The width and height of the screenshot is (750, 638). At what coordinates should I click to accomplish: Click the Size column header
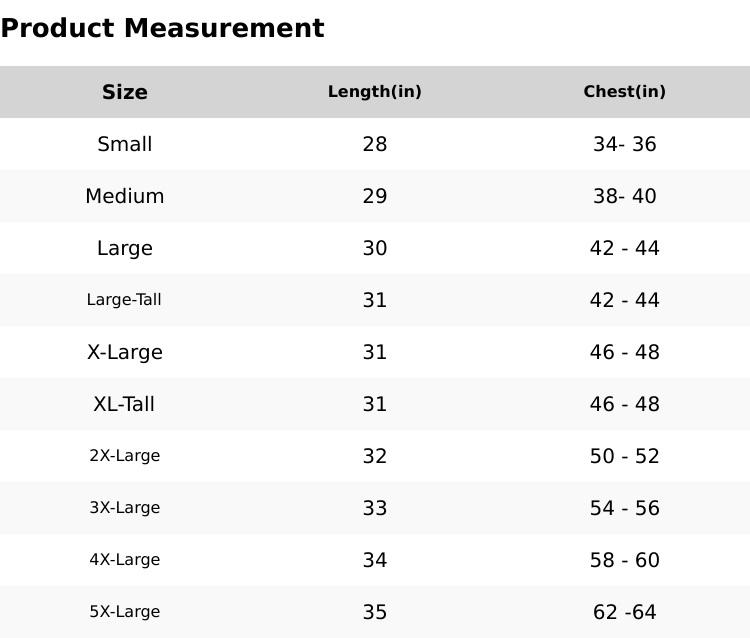125,92
